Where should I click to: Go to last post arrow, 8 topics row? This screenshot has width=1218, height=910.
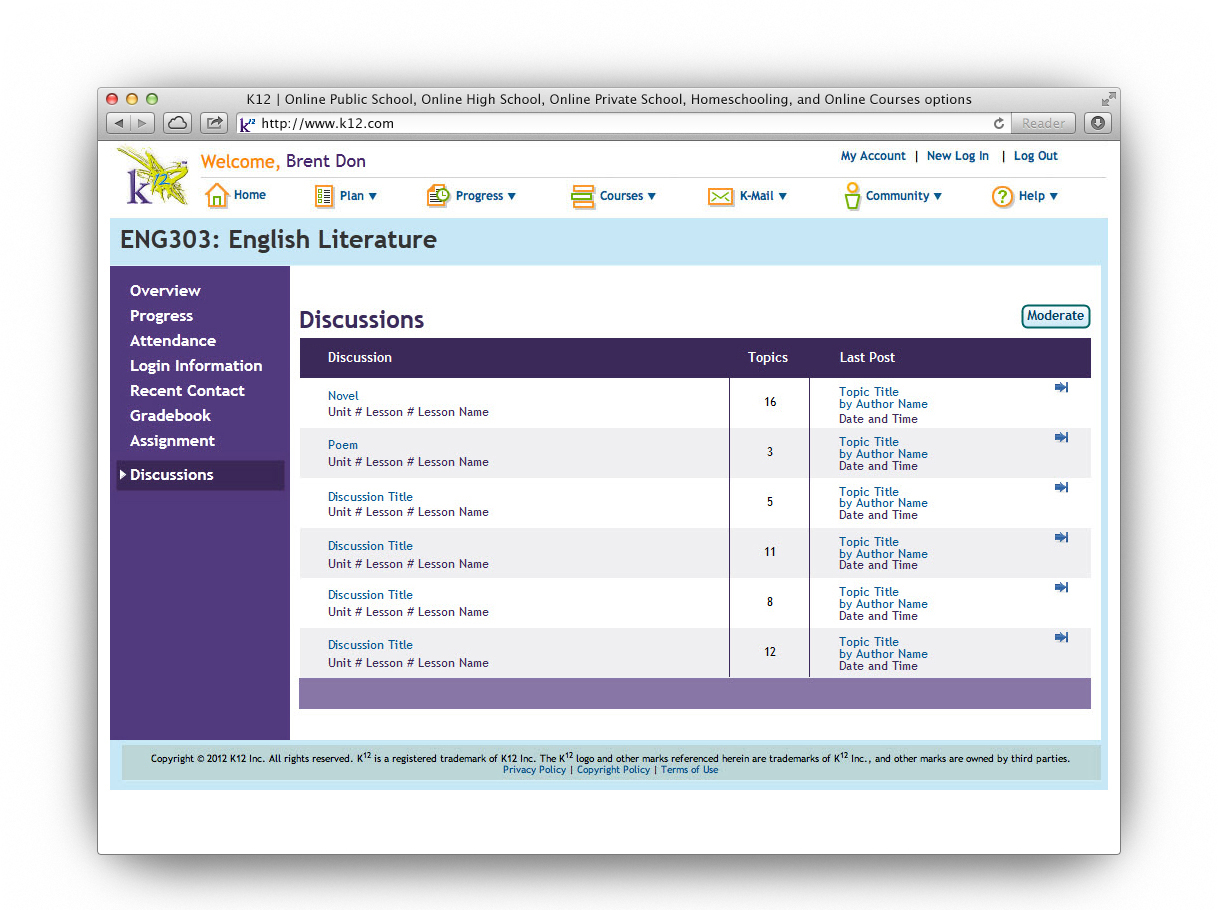tap(1062, 587)
